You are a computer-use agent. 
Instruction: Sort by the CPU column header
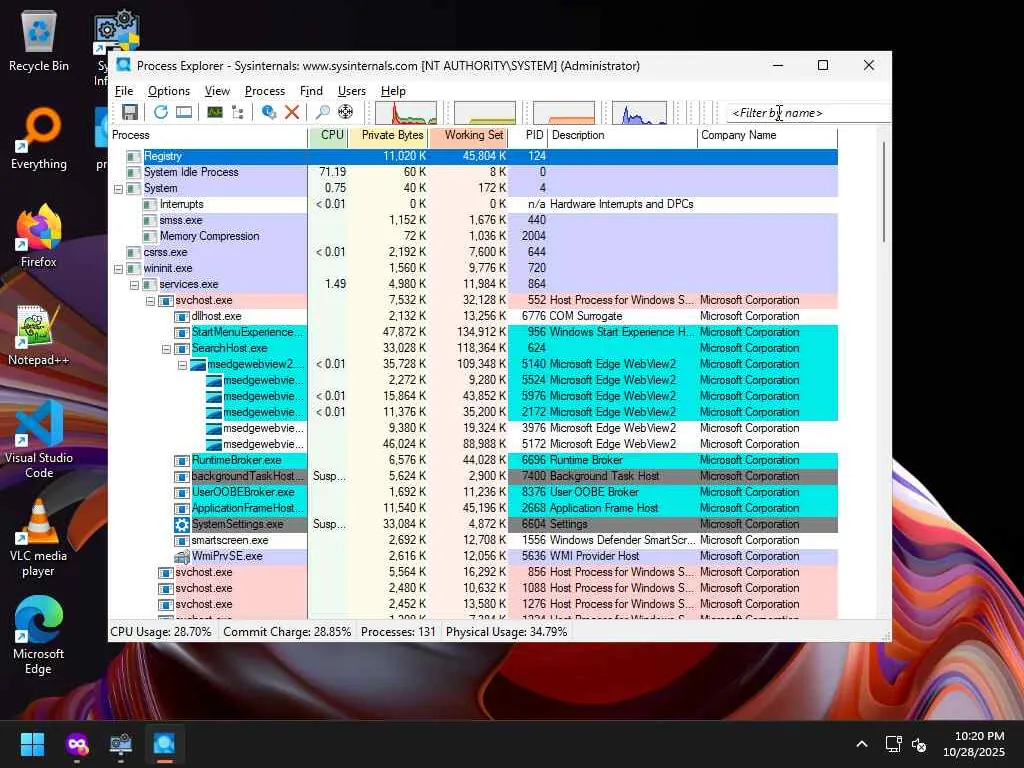point(328,135)
